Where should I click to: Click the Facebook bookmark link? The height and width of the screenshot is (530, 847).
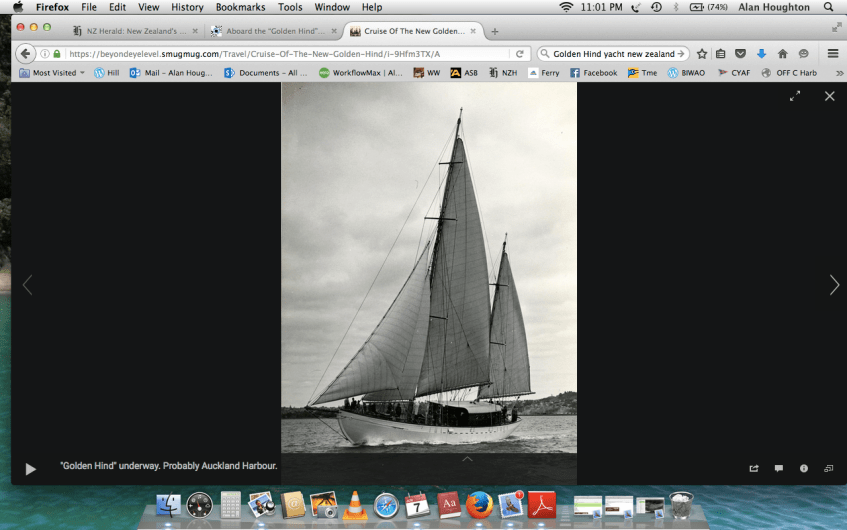coord(594,73)
